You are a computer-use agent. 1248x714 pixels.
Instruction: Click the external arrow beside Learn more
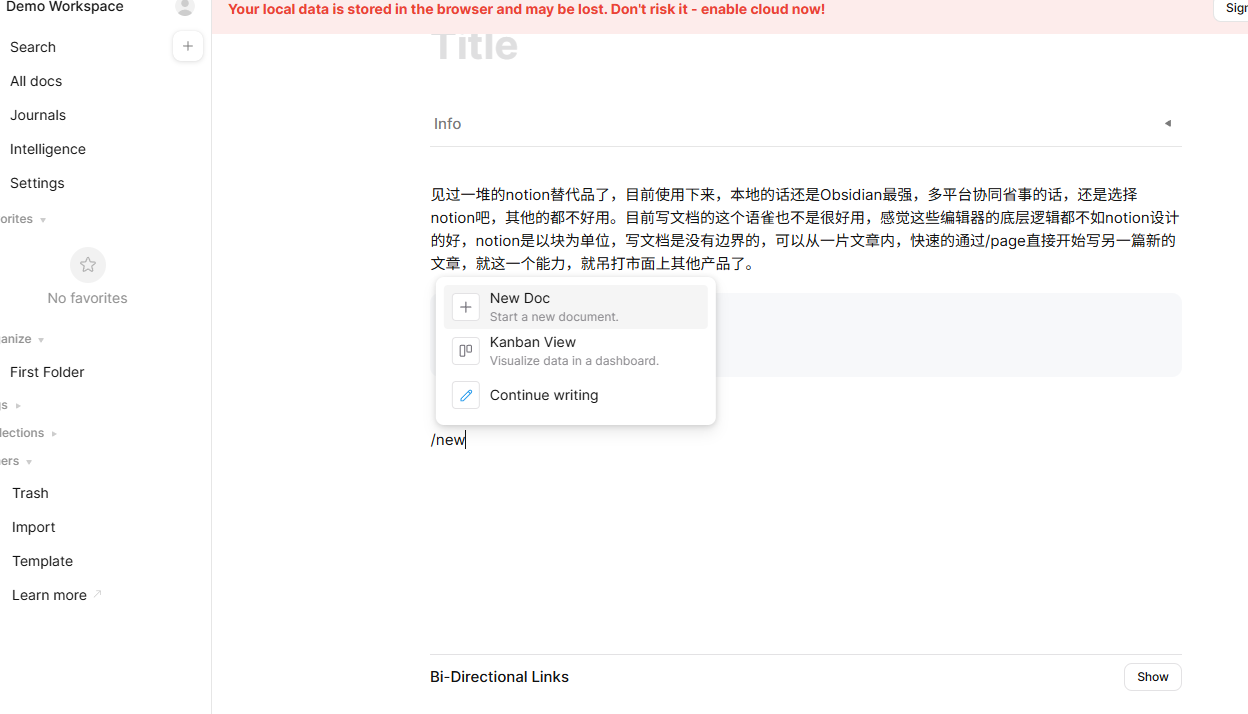click(97, 594)
